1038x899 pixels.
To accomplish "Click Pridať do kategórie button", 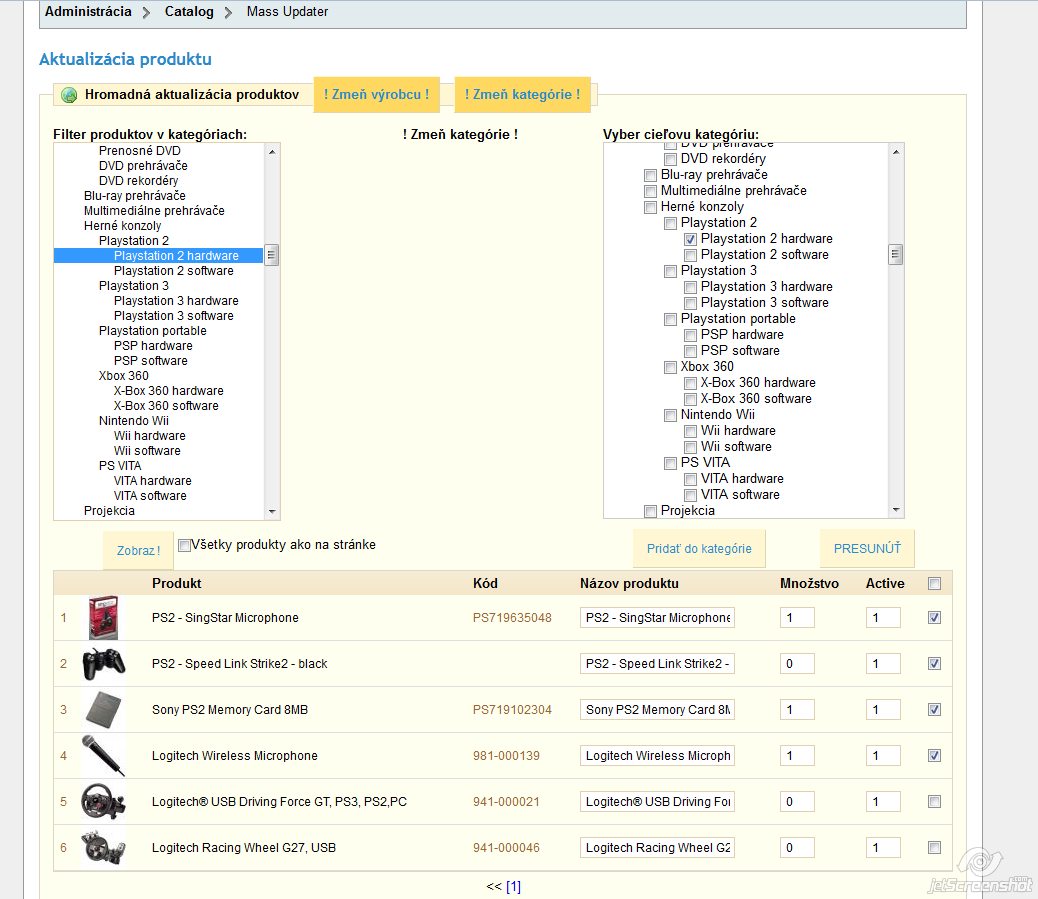I will (699, 548).
